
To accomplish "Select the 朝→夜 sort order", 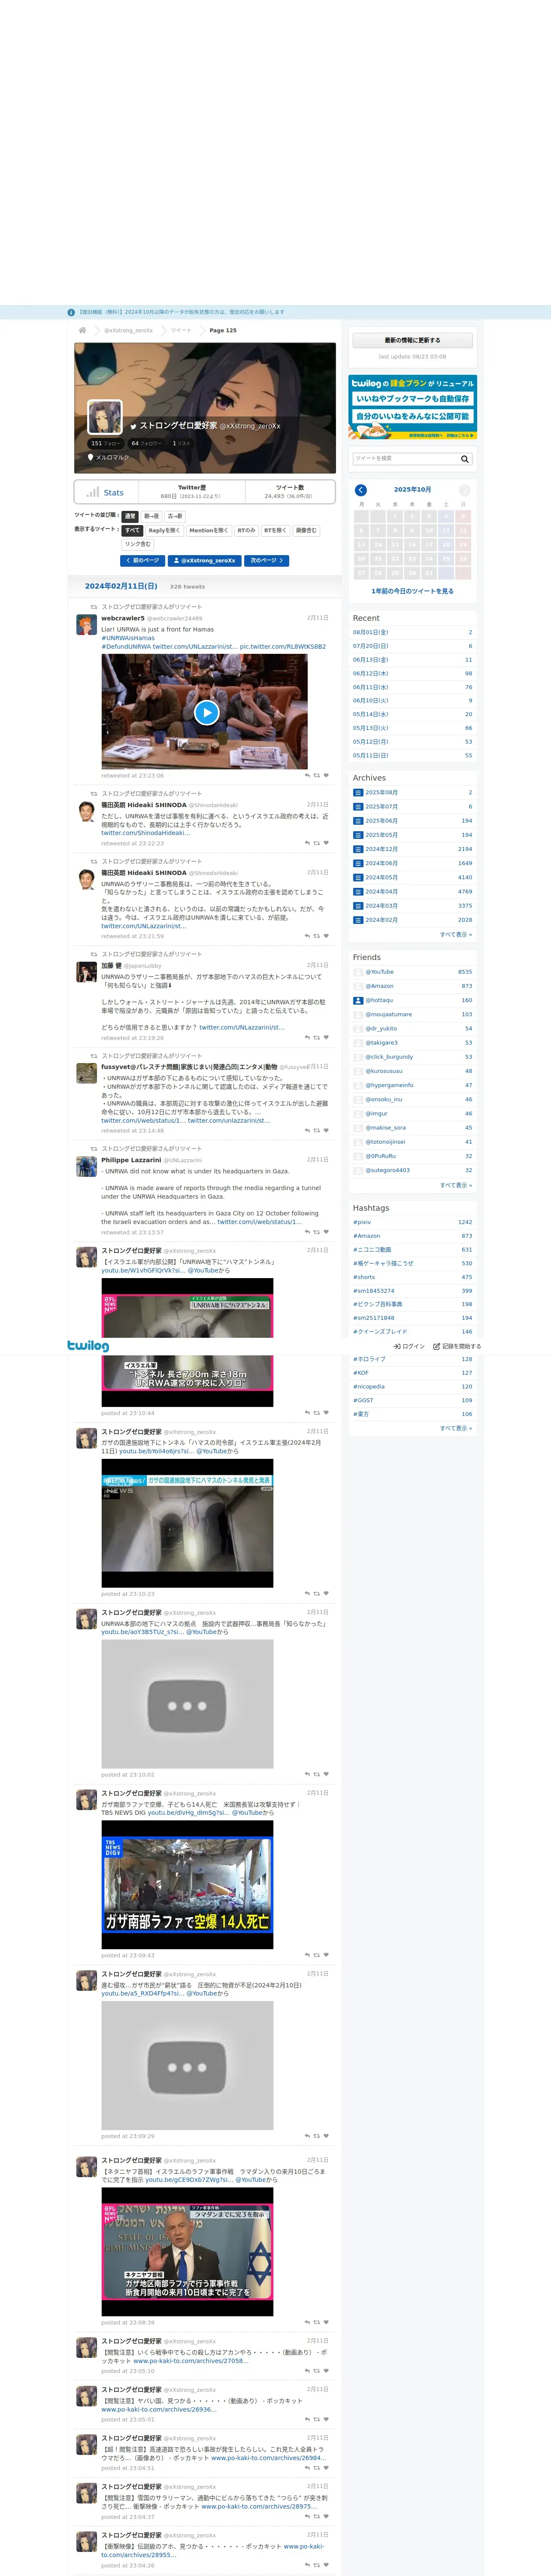I will click(x=151, y=516).
